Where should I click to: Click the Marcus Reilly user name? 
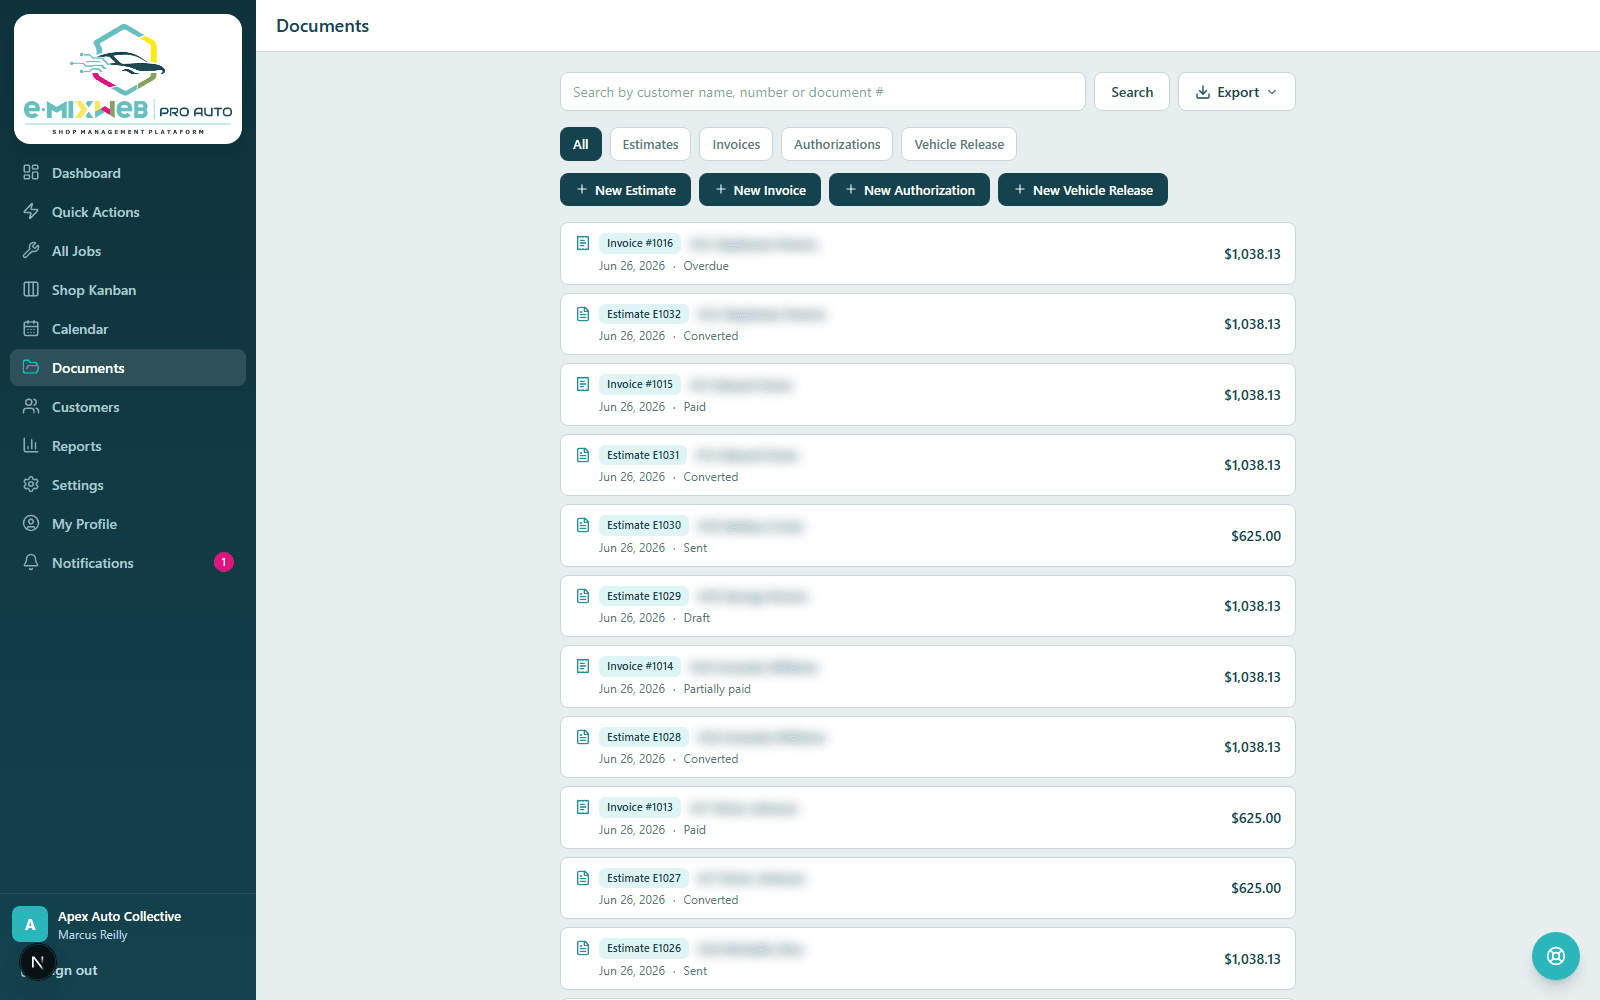[x=93, y=935]
